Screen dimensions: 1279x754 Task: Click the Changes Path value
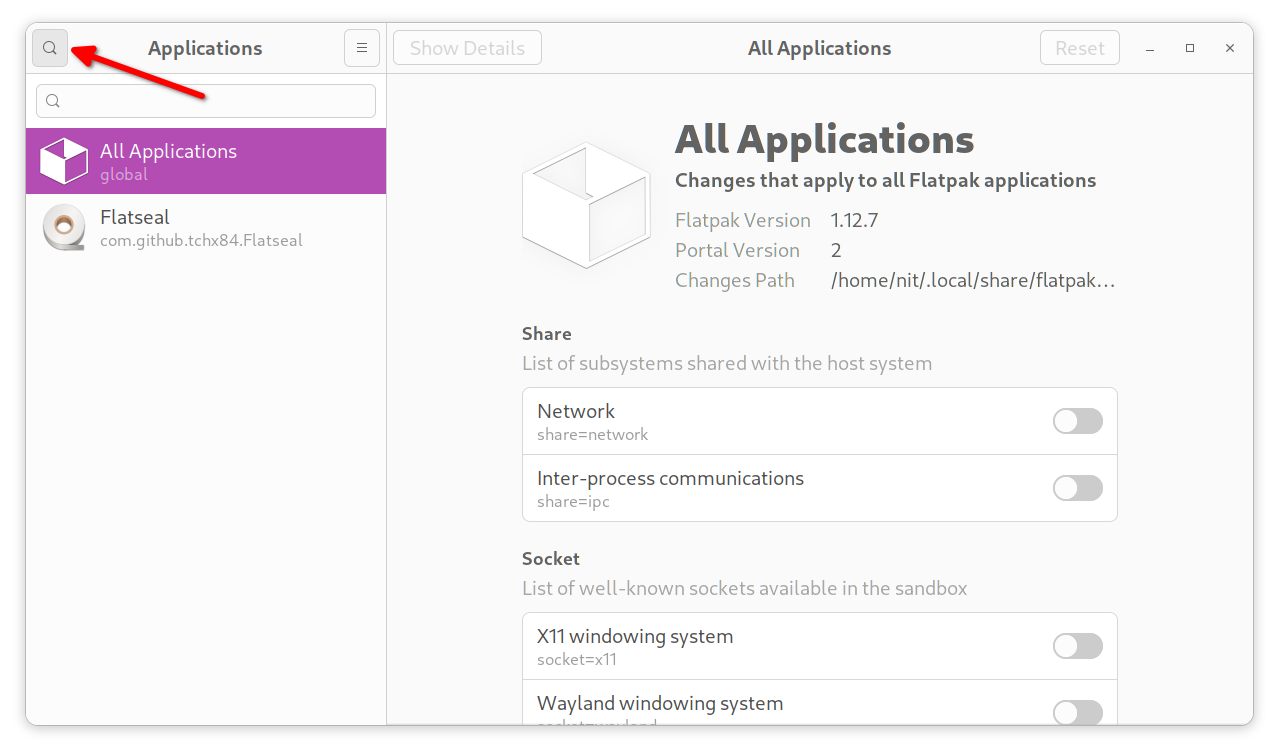tap(973, 280)
